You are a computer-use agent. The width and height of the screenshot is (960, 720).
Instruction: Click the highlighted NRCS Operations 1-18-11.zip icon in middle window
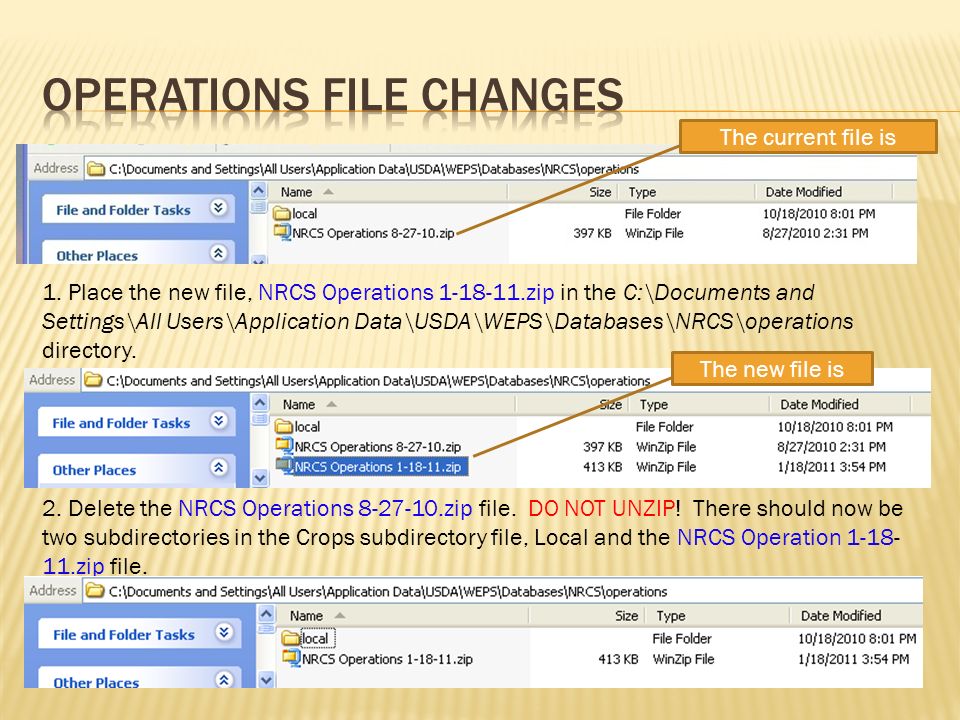click(284, 467)
